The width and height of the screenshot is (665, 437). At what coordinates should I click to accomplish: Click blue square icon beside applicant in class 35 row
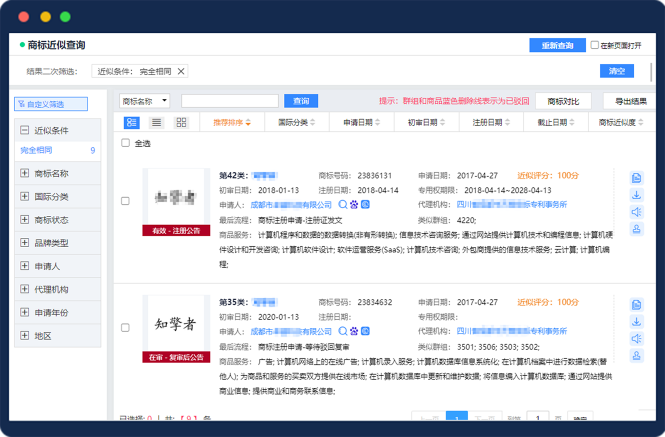coord(365,331)
